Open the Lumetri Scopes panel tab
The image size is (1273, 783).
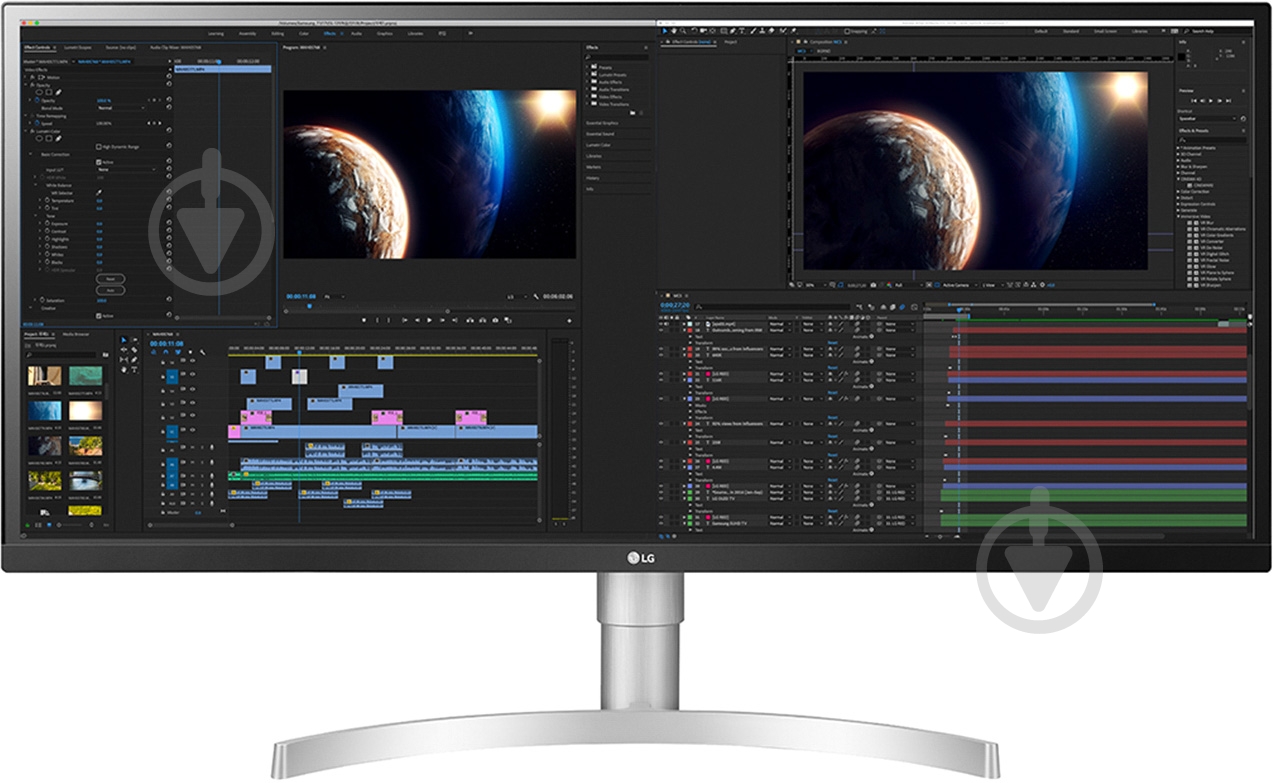(77, 47)
